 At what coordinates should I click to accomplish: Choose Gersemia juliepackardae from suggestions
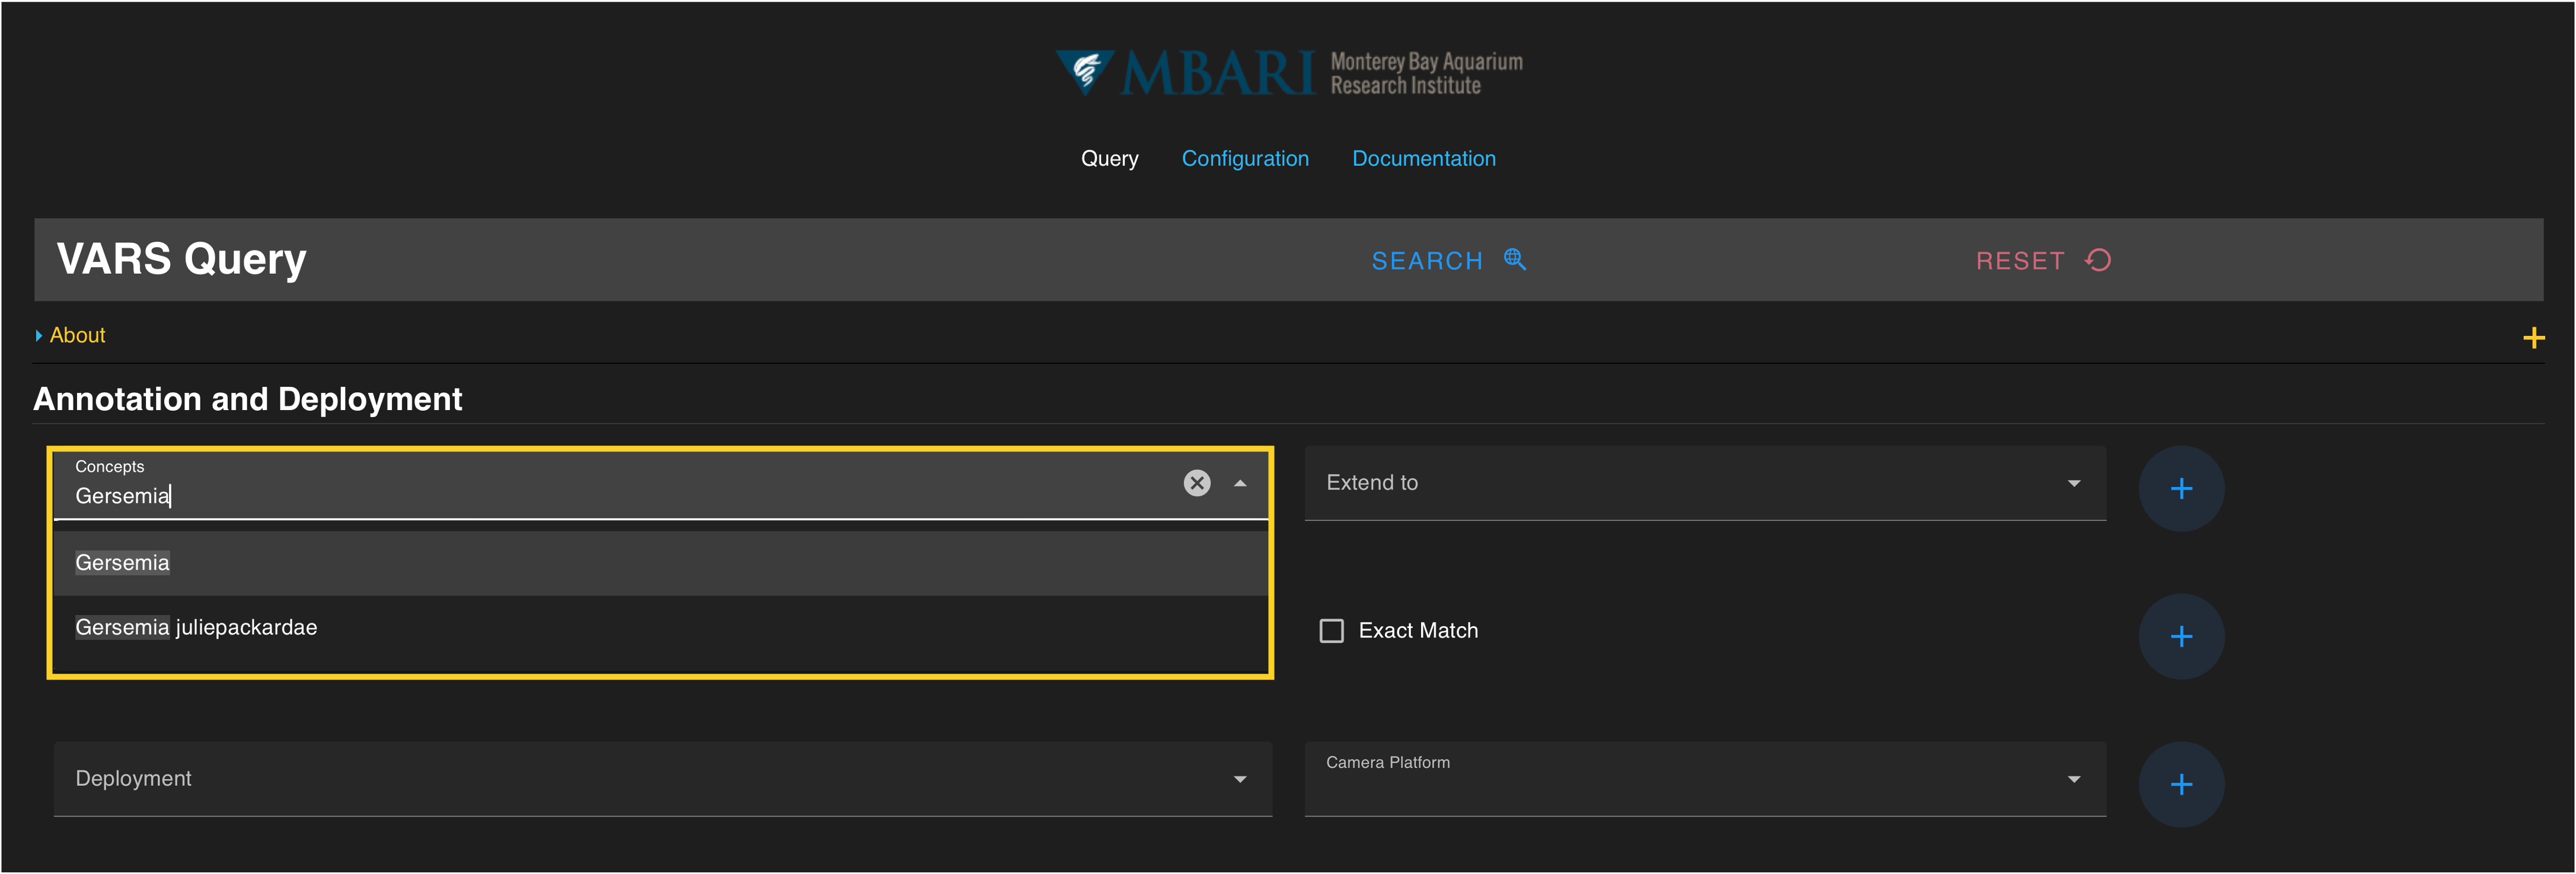196,628
